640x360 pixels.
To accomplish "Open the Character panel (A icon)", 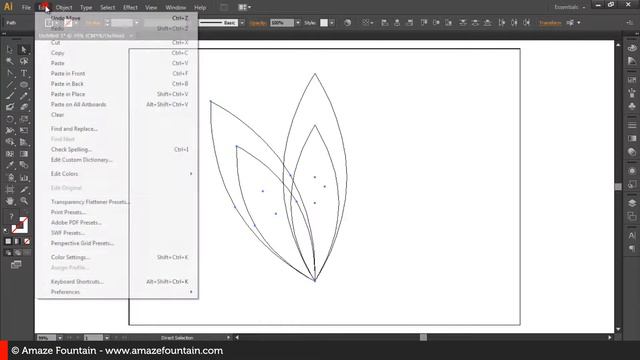I will coord(632,236).
